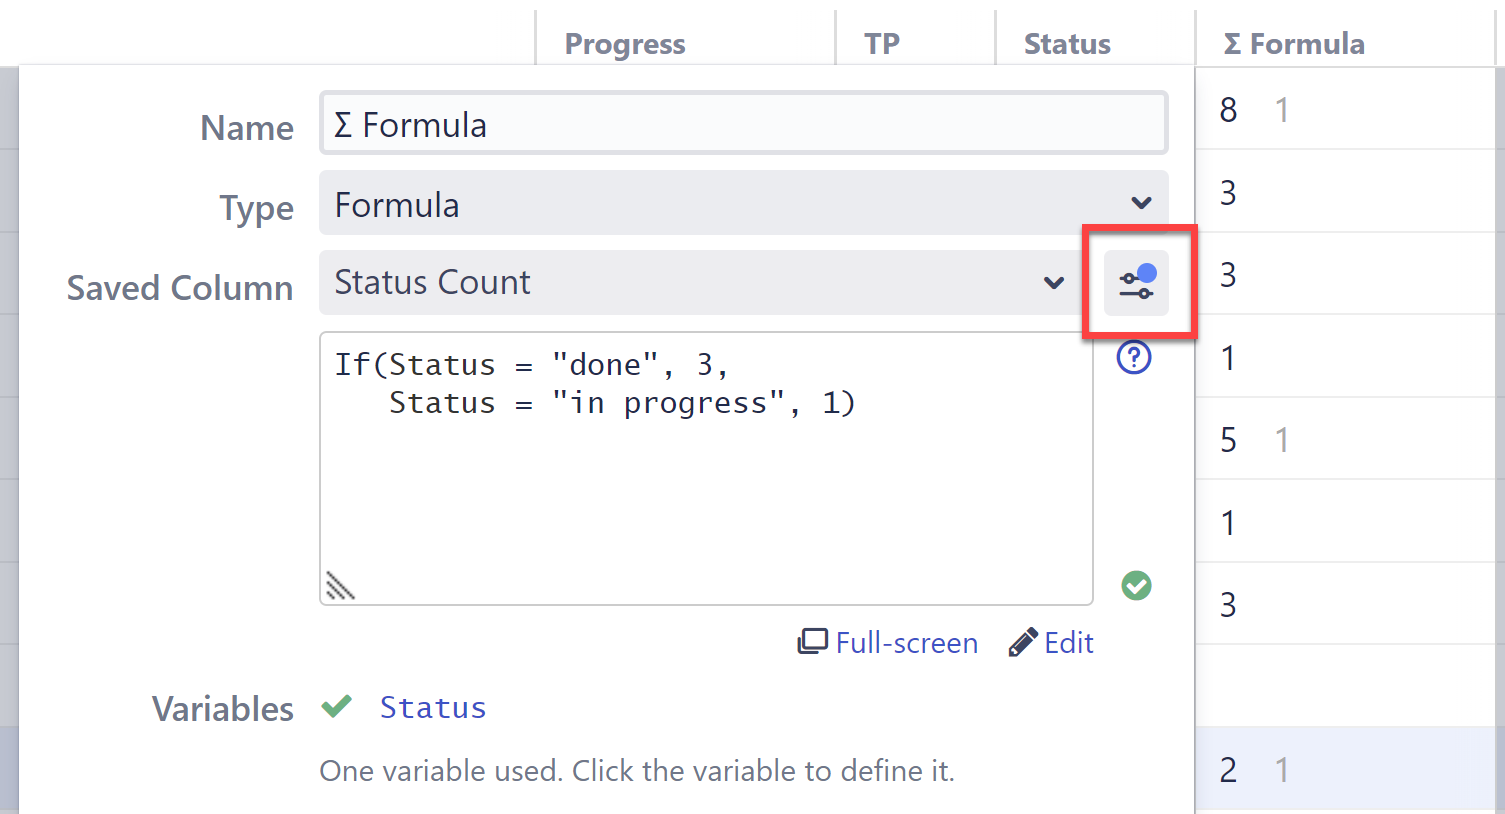Viewport: 1505px width, 814px height.
Task: Select the Progress column header
Action: coord(625,44)
